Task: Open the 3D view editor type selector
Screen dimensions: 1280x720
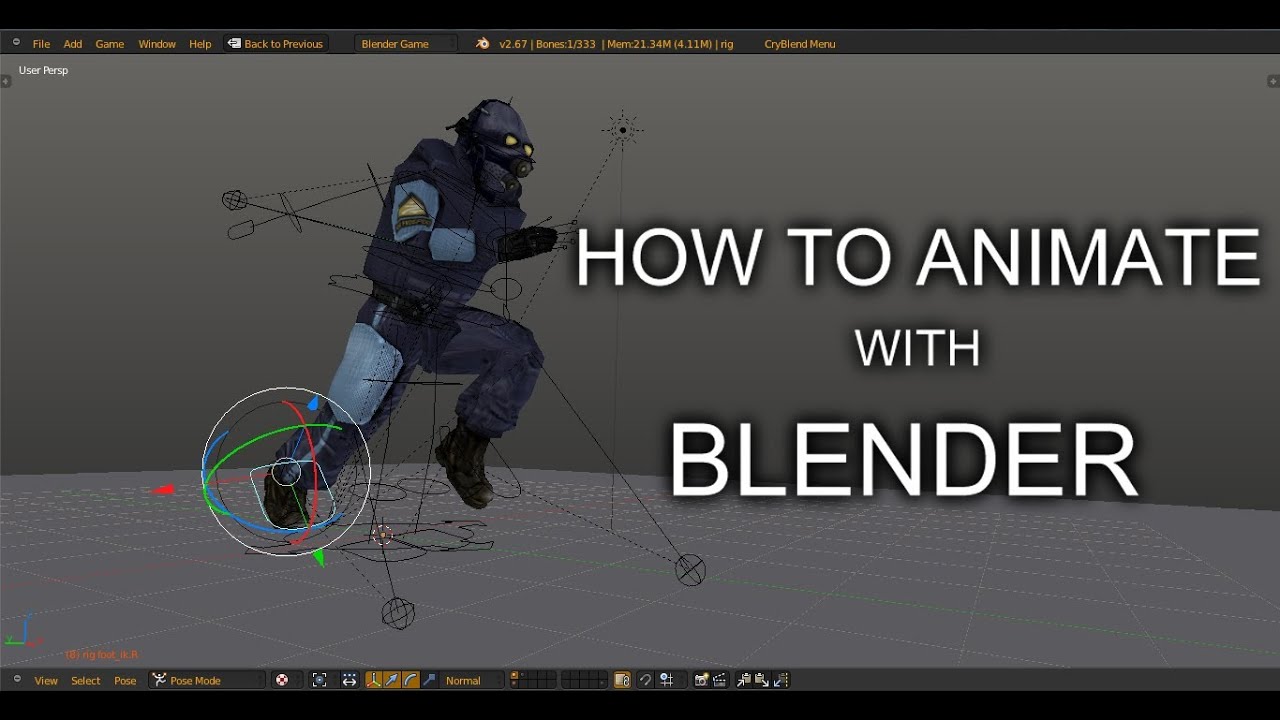Action: coord(16,680)
